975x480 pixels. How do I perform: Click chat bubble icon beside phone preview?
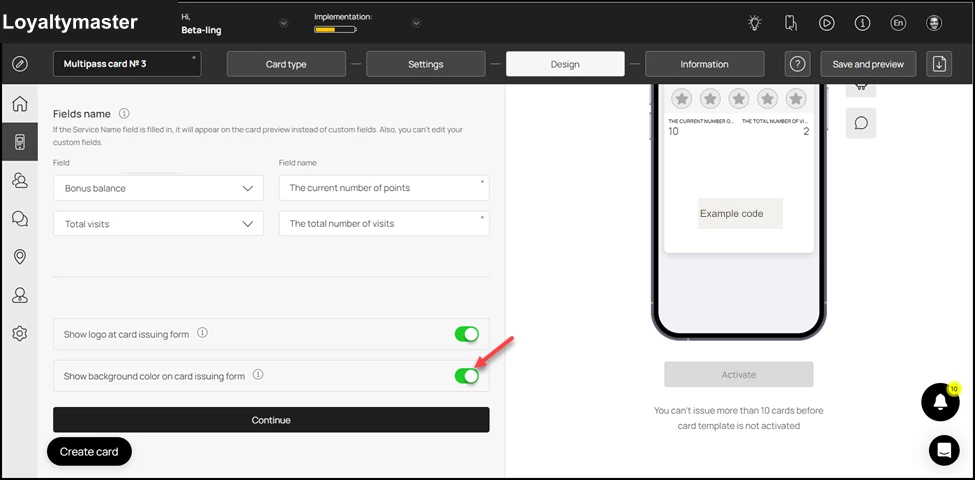861,122
